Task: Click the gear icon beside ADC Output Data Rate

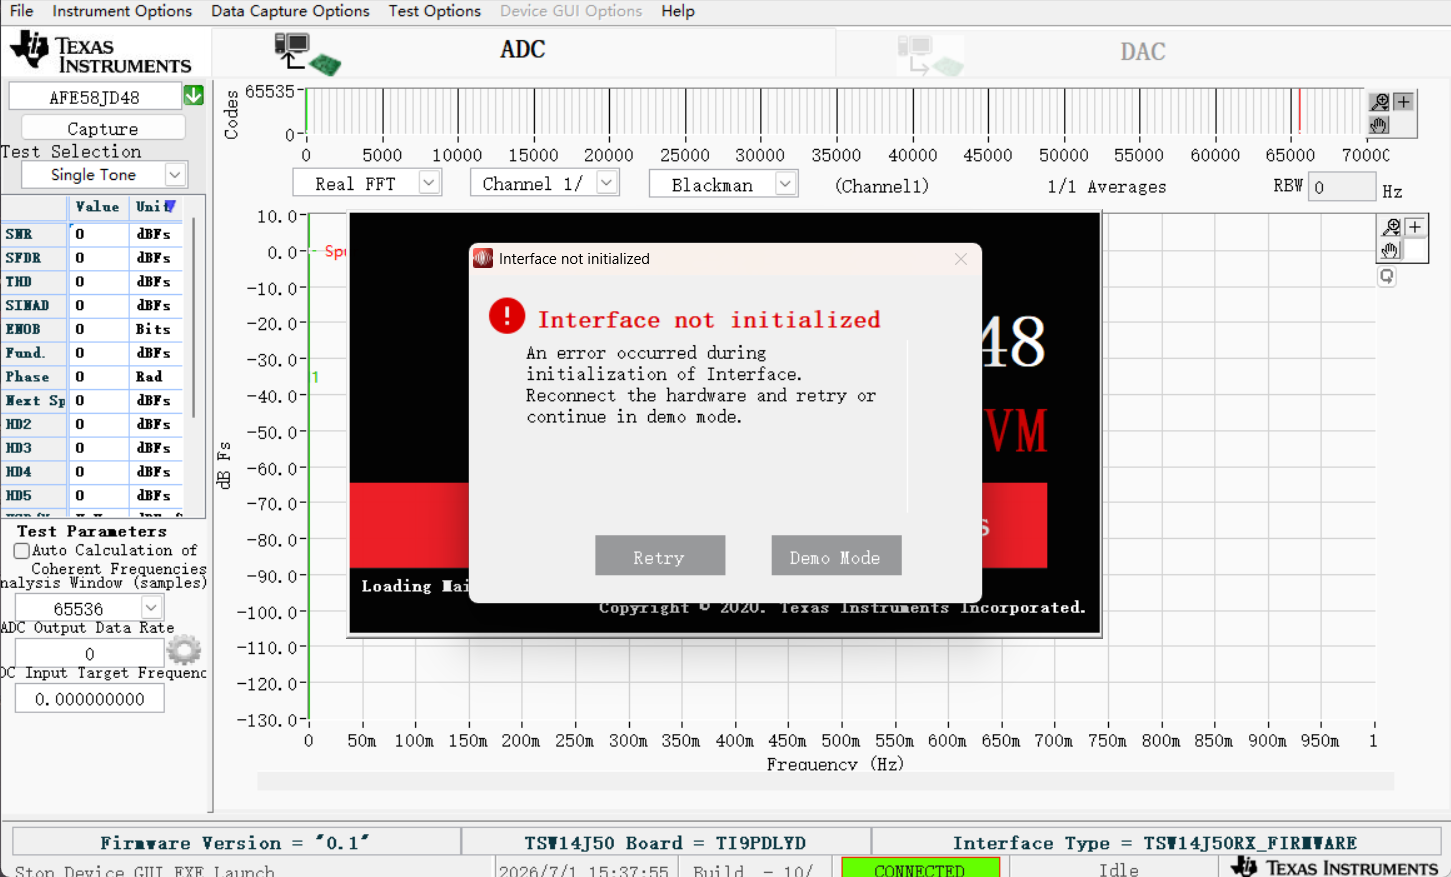Action: [x=184, y=650]
